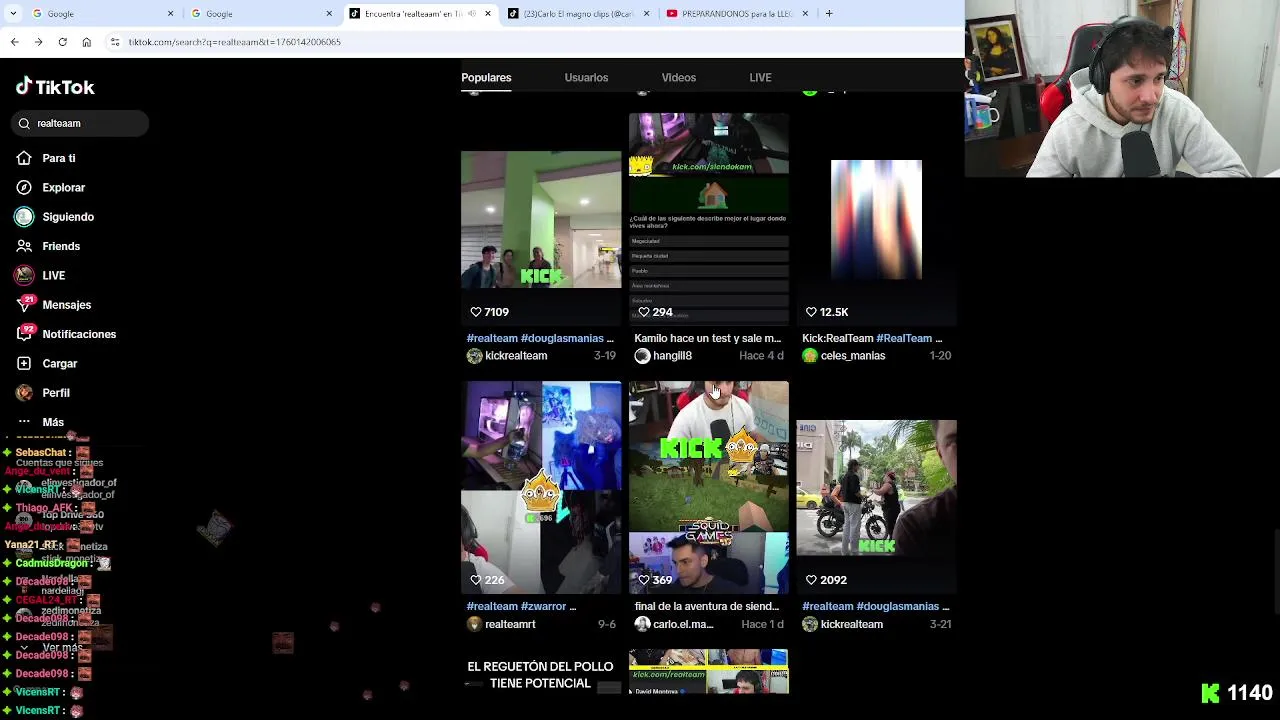
Task: Open the realteamrt profile link
Action: [x=510, y=624]
